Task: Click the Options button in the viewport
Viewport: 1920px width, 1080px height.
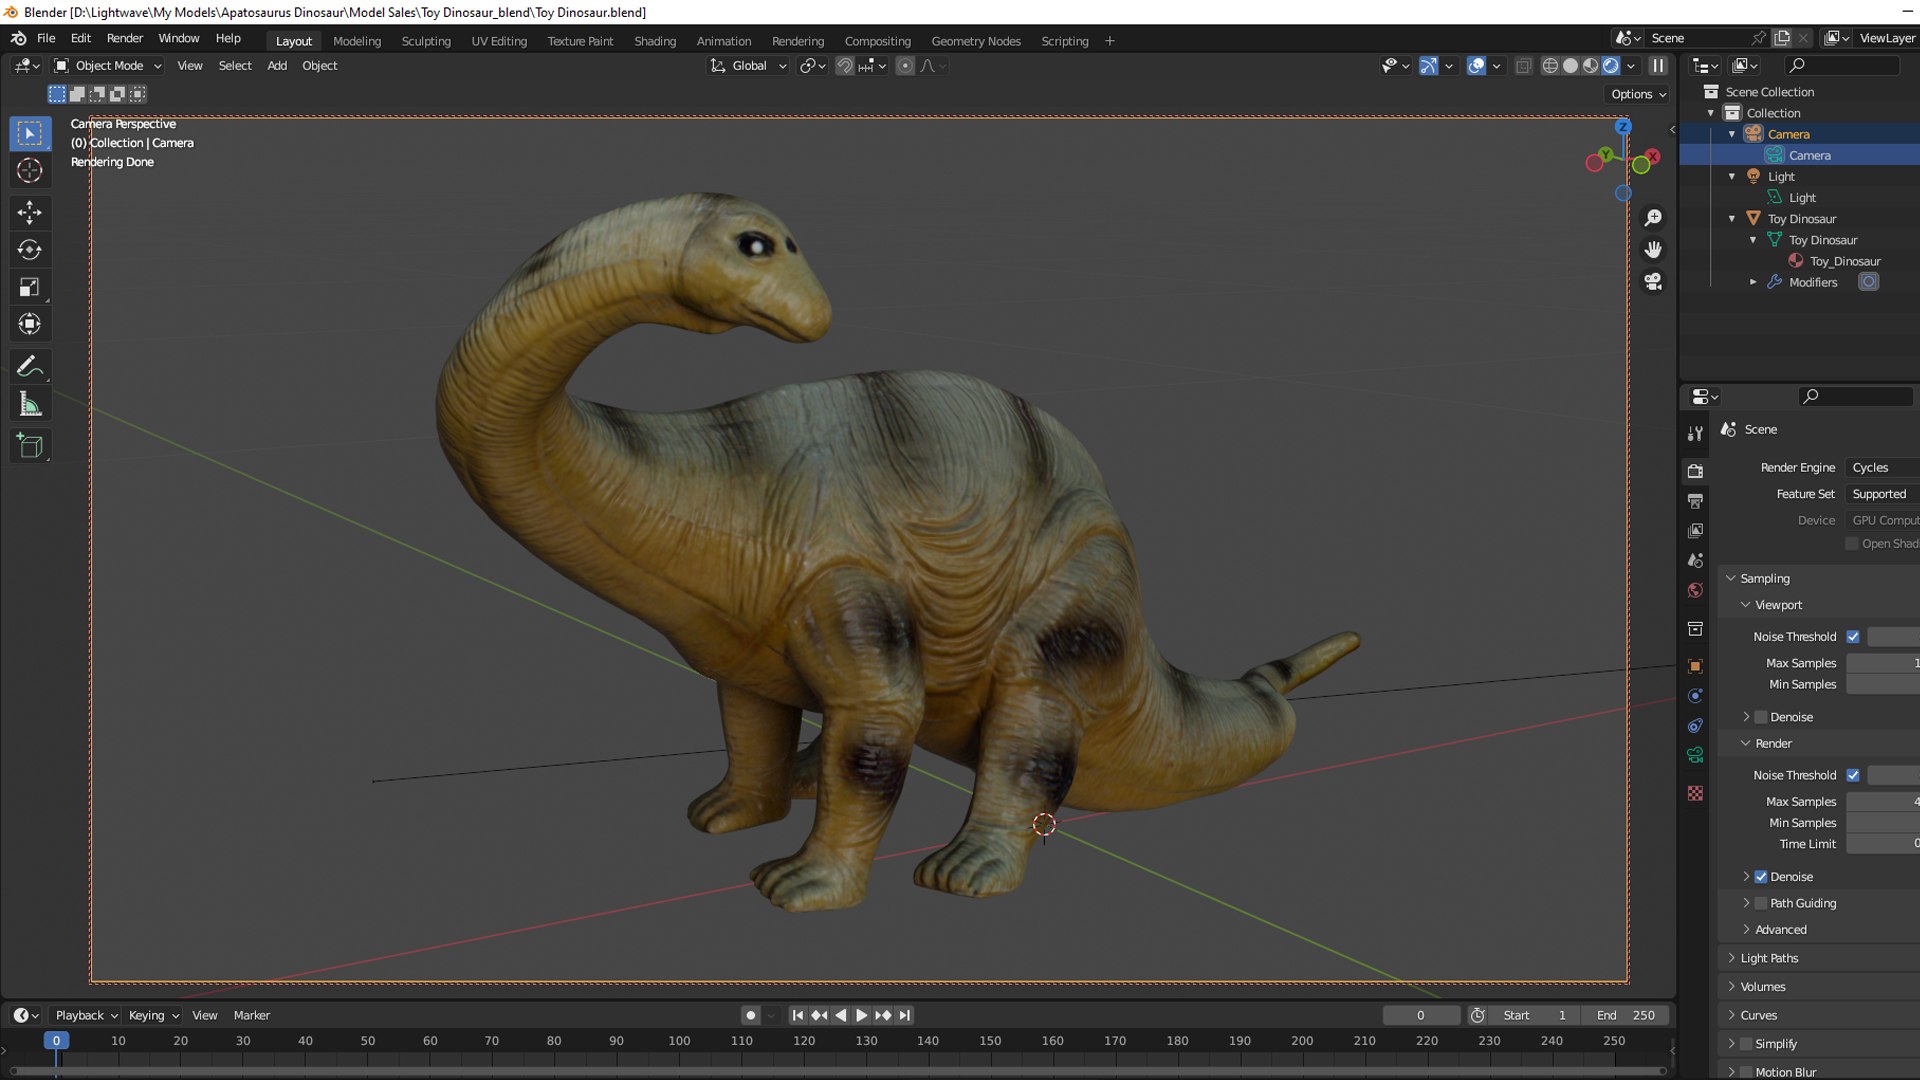Action: (1639, 94)
